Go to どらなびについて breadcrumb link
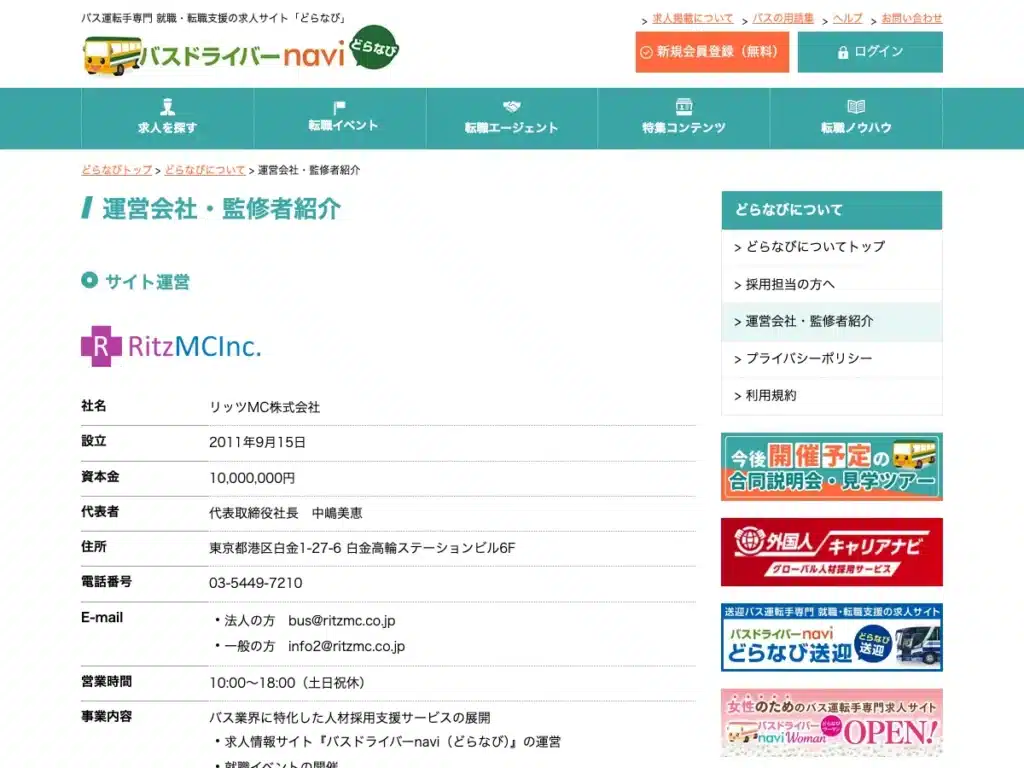This screenshot has width=1024, height=768. pyautogui.click(x=204, y=170)
